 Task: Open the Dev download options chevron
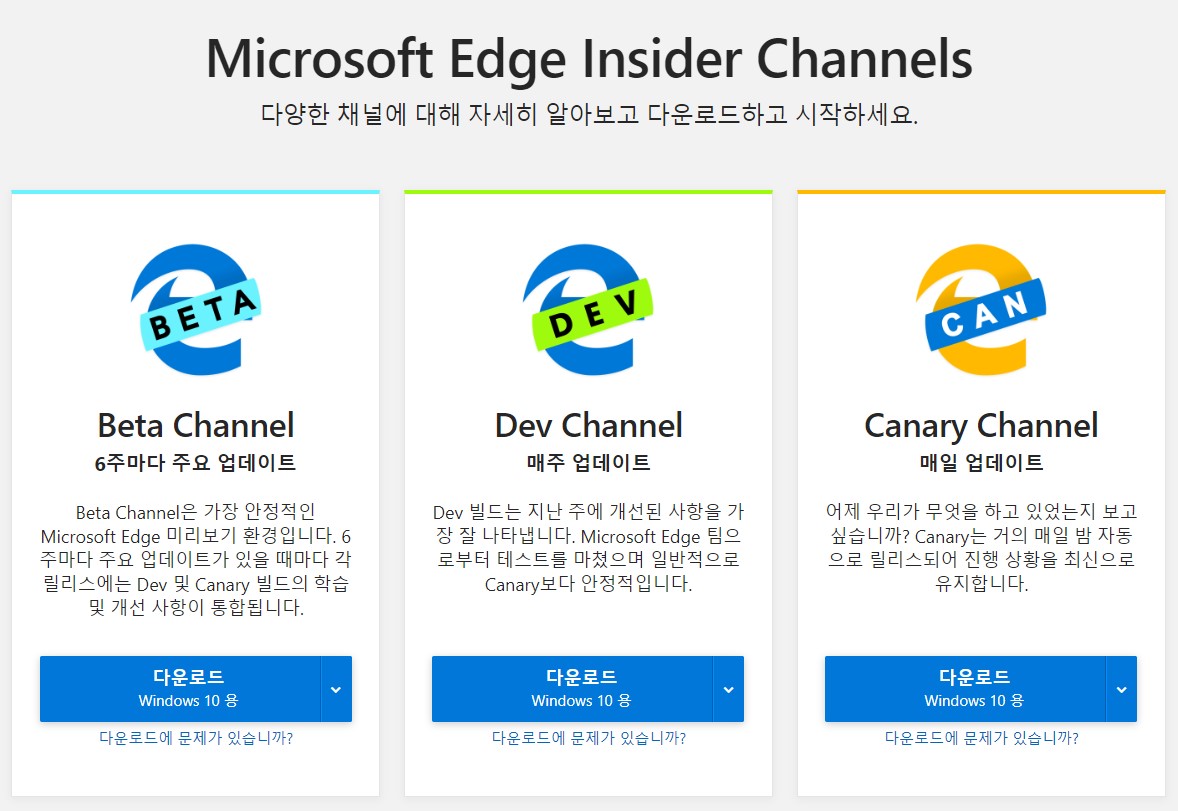[728, 689]
